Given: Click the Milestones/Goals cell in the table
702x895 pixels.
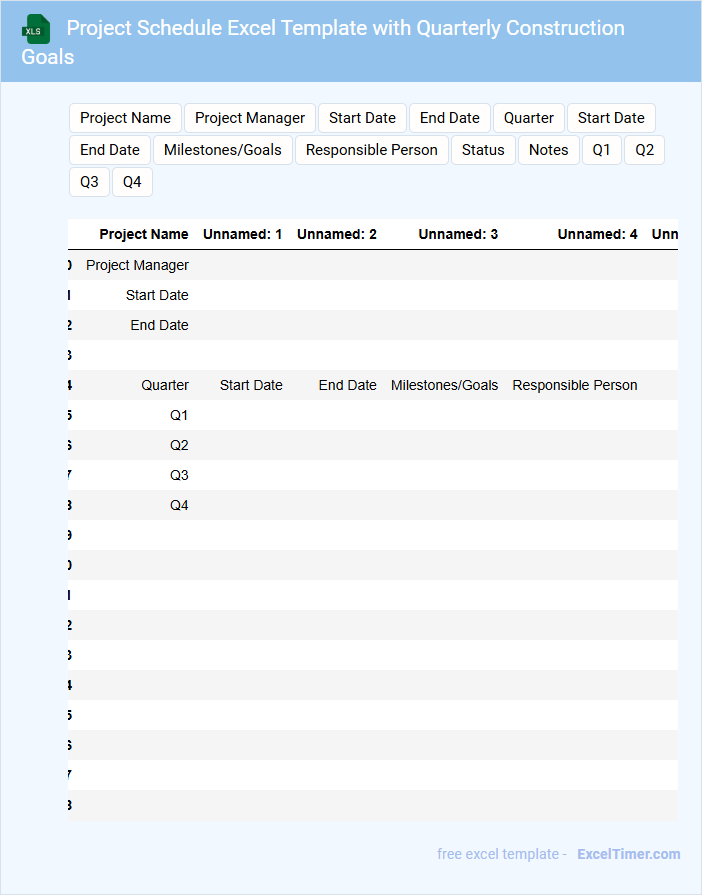Looking at the screenshot, I should pyautogui.click(x=444, y=385).
